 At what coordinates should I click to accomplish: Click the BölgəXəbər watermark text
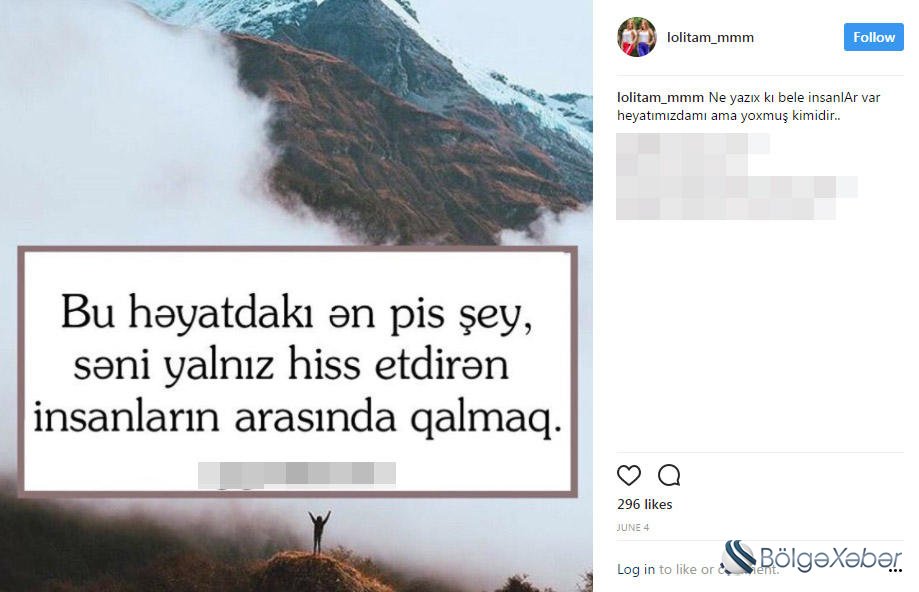point(831,557)
